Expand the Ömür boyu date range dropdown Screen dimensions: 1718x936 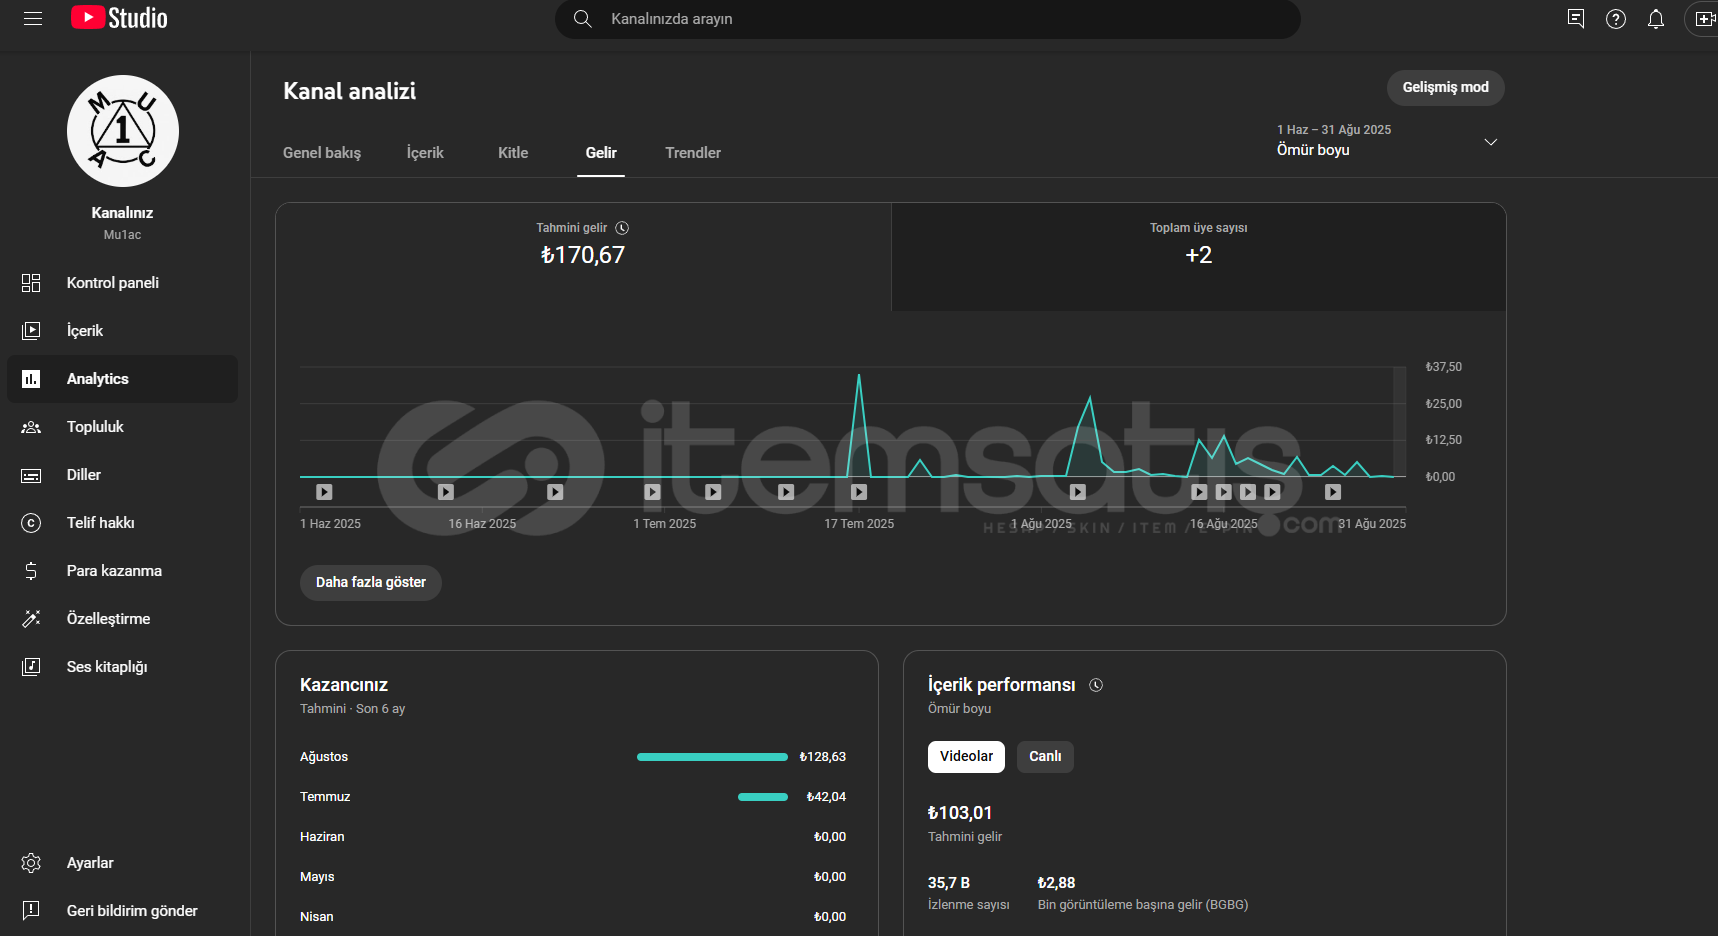1388,141
